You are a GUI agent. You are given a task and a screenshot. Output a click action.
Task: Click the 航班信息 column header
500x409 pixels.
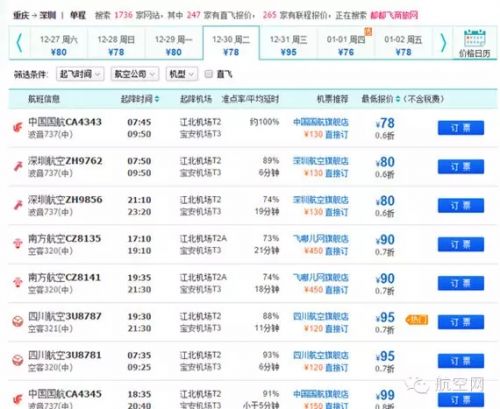44,99
